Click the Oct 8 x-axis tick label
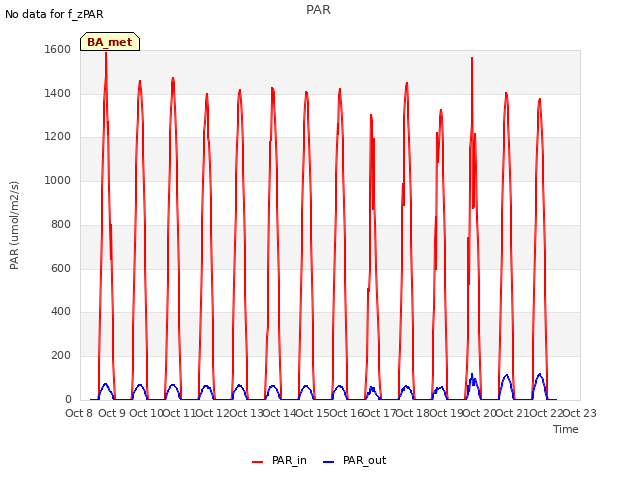640x480 pixels. click(79, 413)
